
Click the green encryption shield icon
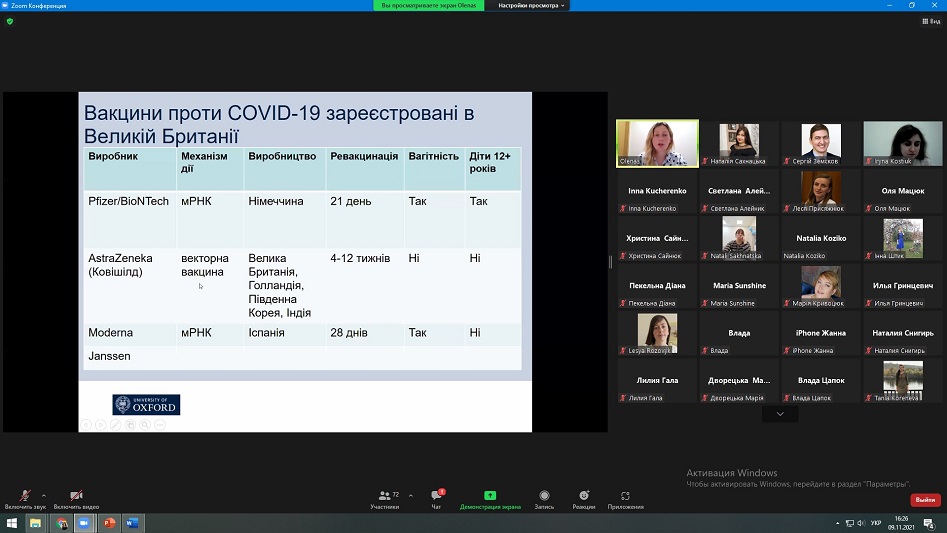pos(10,20)
